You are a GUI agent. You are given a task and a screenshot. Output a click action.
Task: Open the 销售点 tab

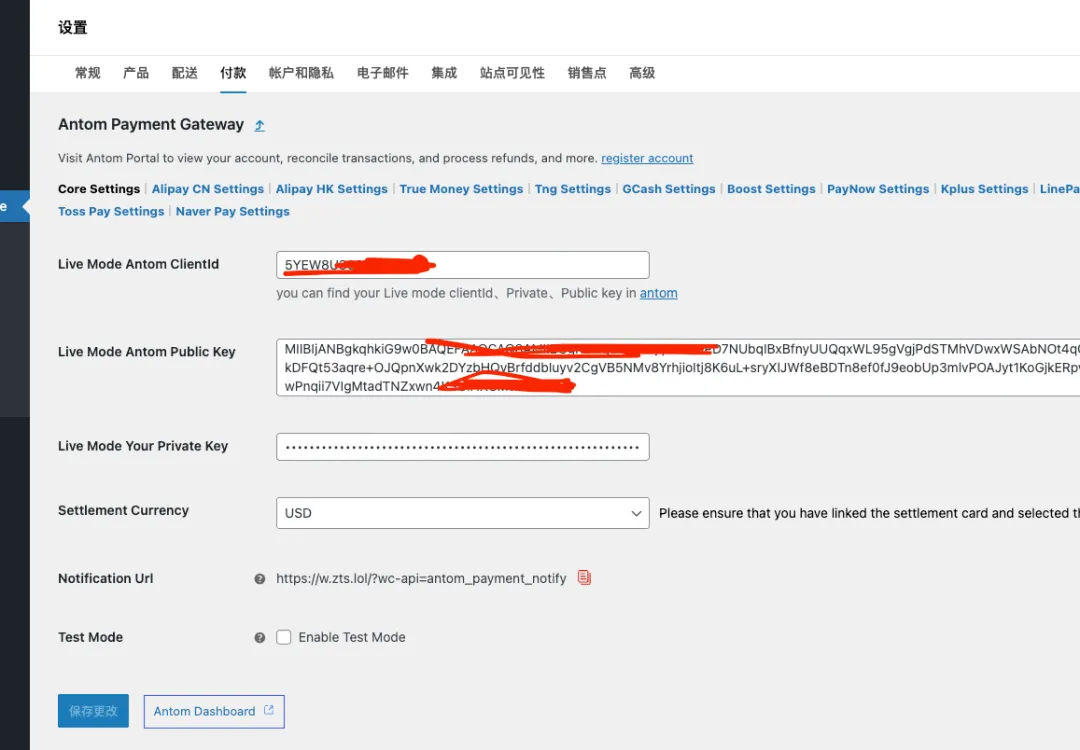[587, 73]
